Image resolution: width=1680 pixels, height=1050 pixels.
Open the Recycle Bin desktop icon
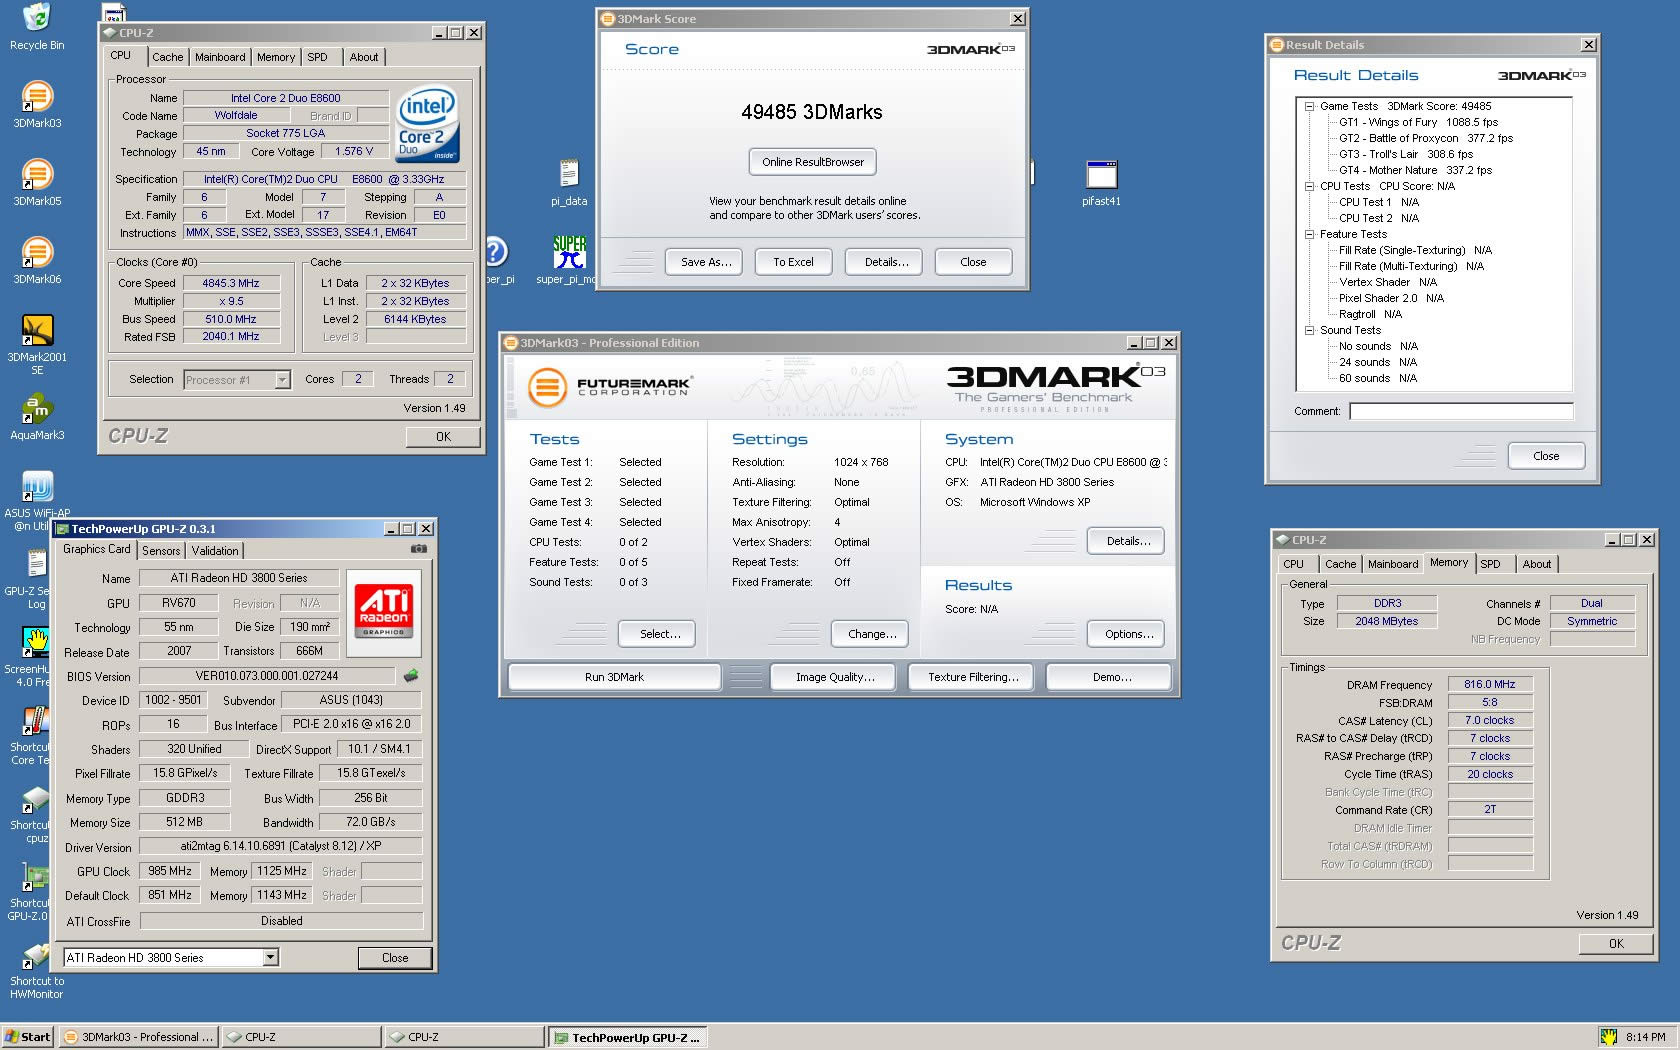click(x=37, y=27)
